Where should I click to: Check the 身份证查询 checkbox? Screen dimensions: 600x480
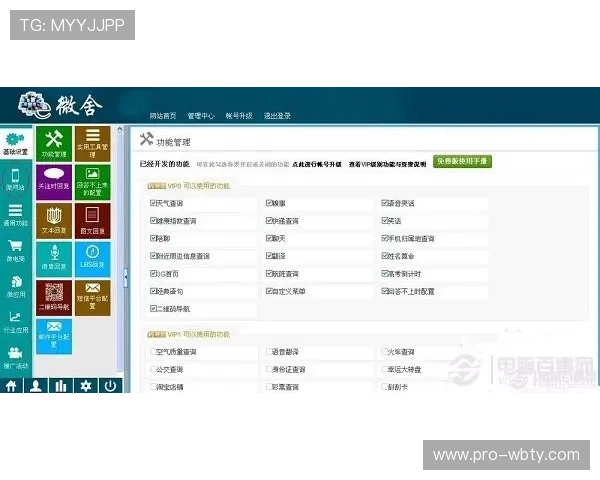[x=269, y=369]
